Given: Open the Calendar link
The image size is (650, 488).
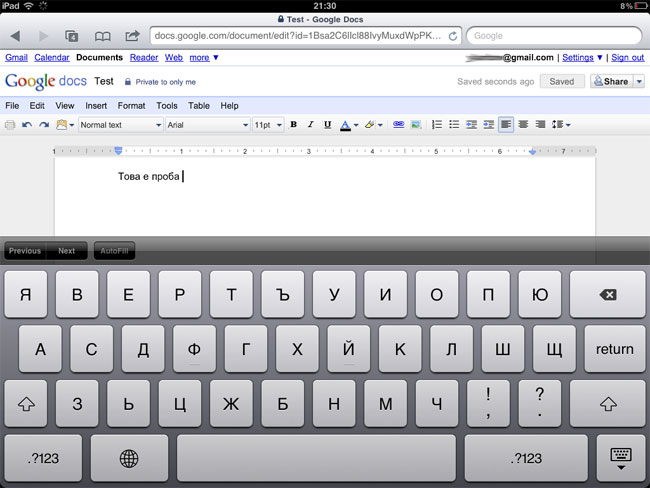Looking at the screenshot, I should (52, 58).
